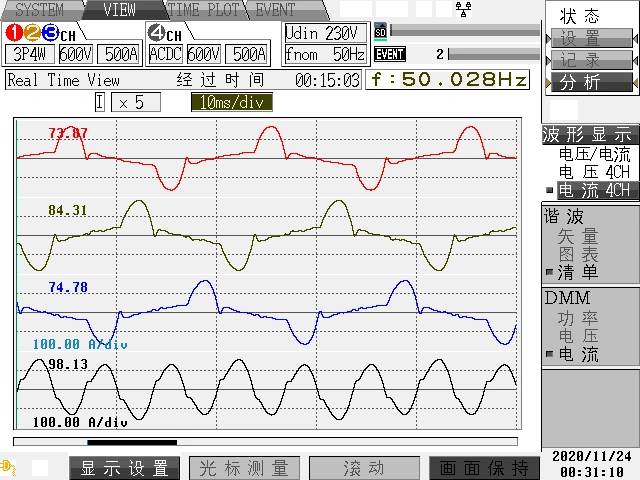Screen dimensions: 640x480
Task: Switch to the TIME PLOT tab
Action: pos(203,10)
